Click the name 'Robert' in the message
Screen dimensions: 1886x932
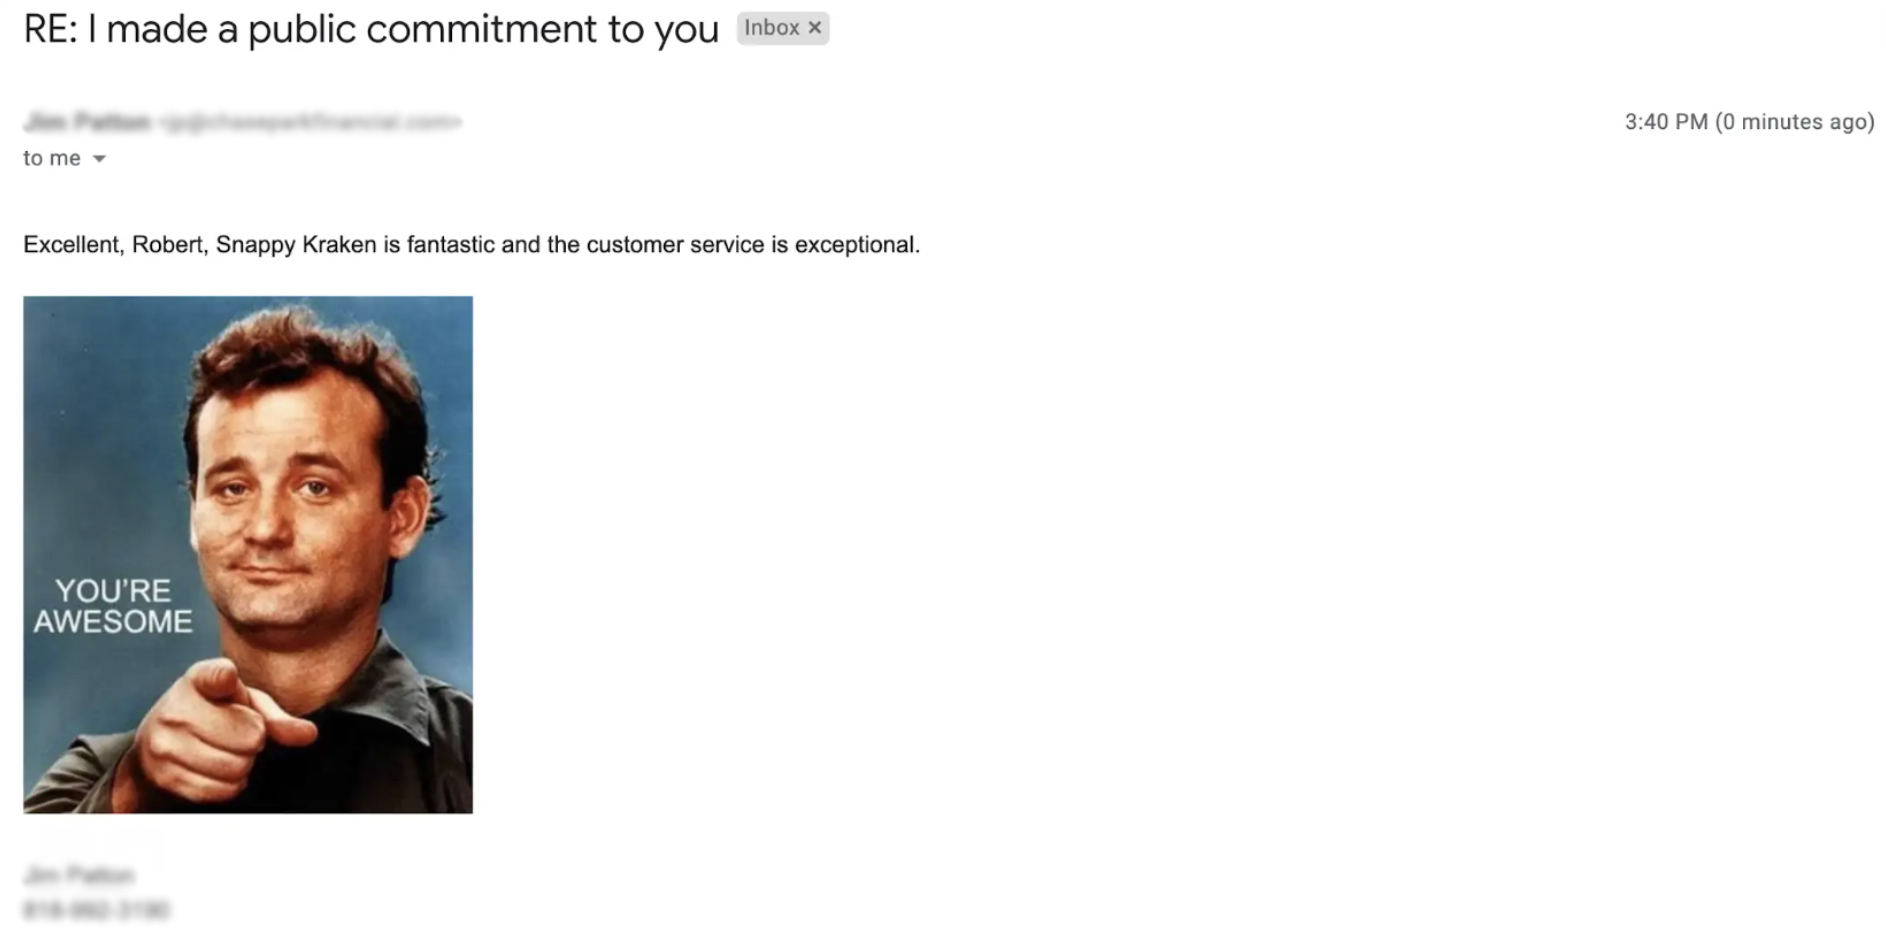[168, 245]
